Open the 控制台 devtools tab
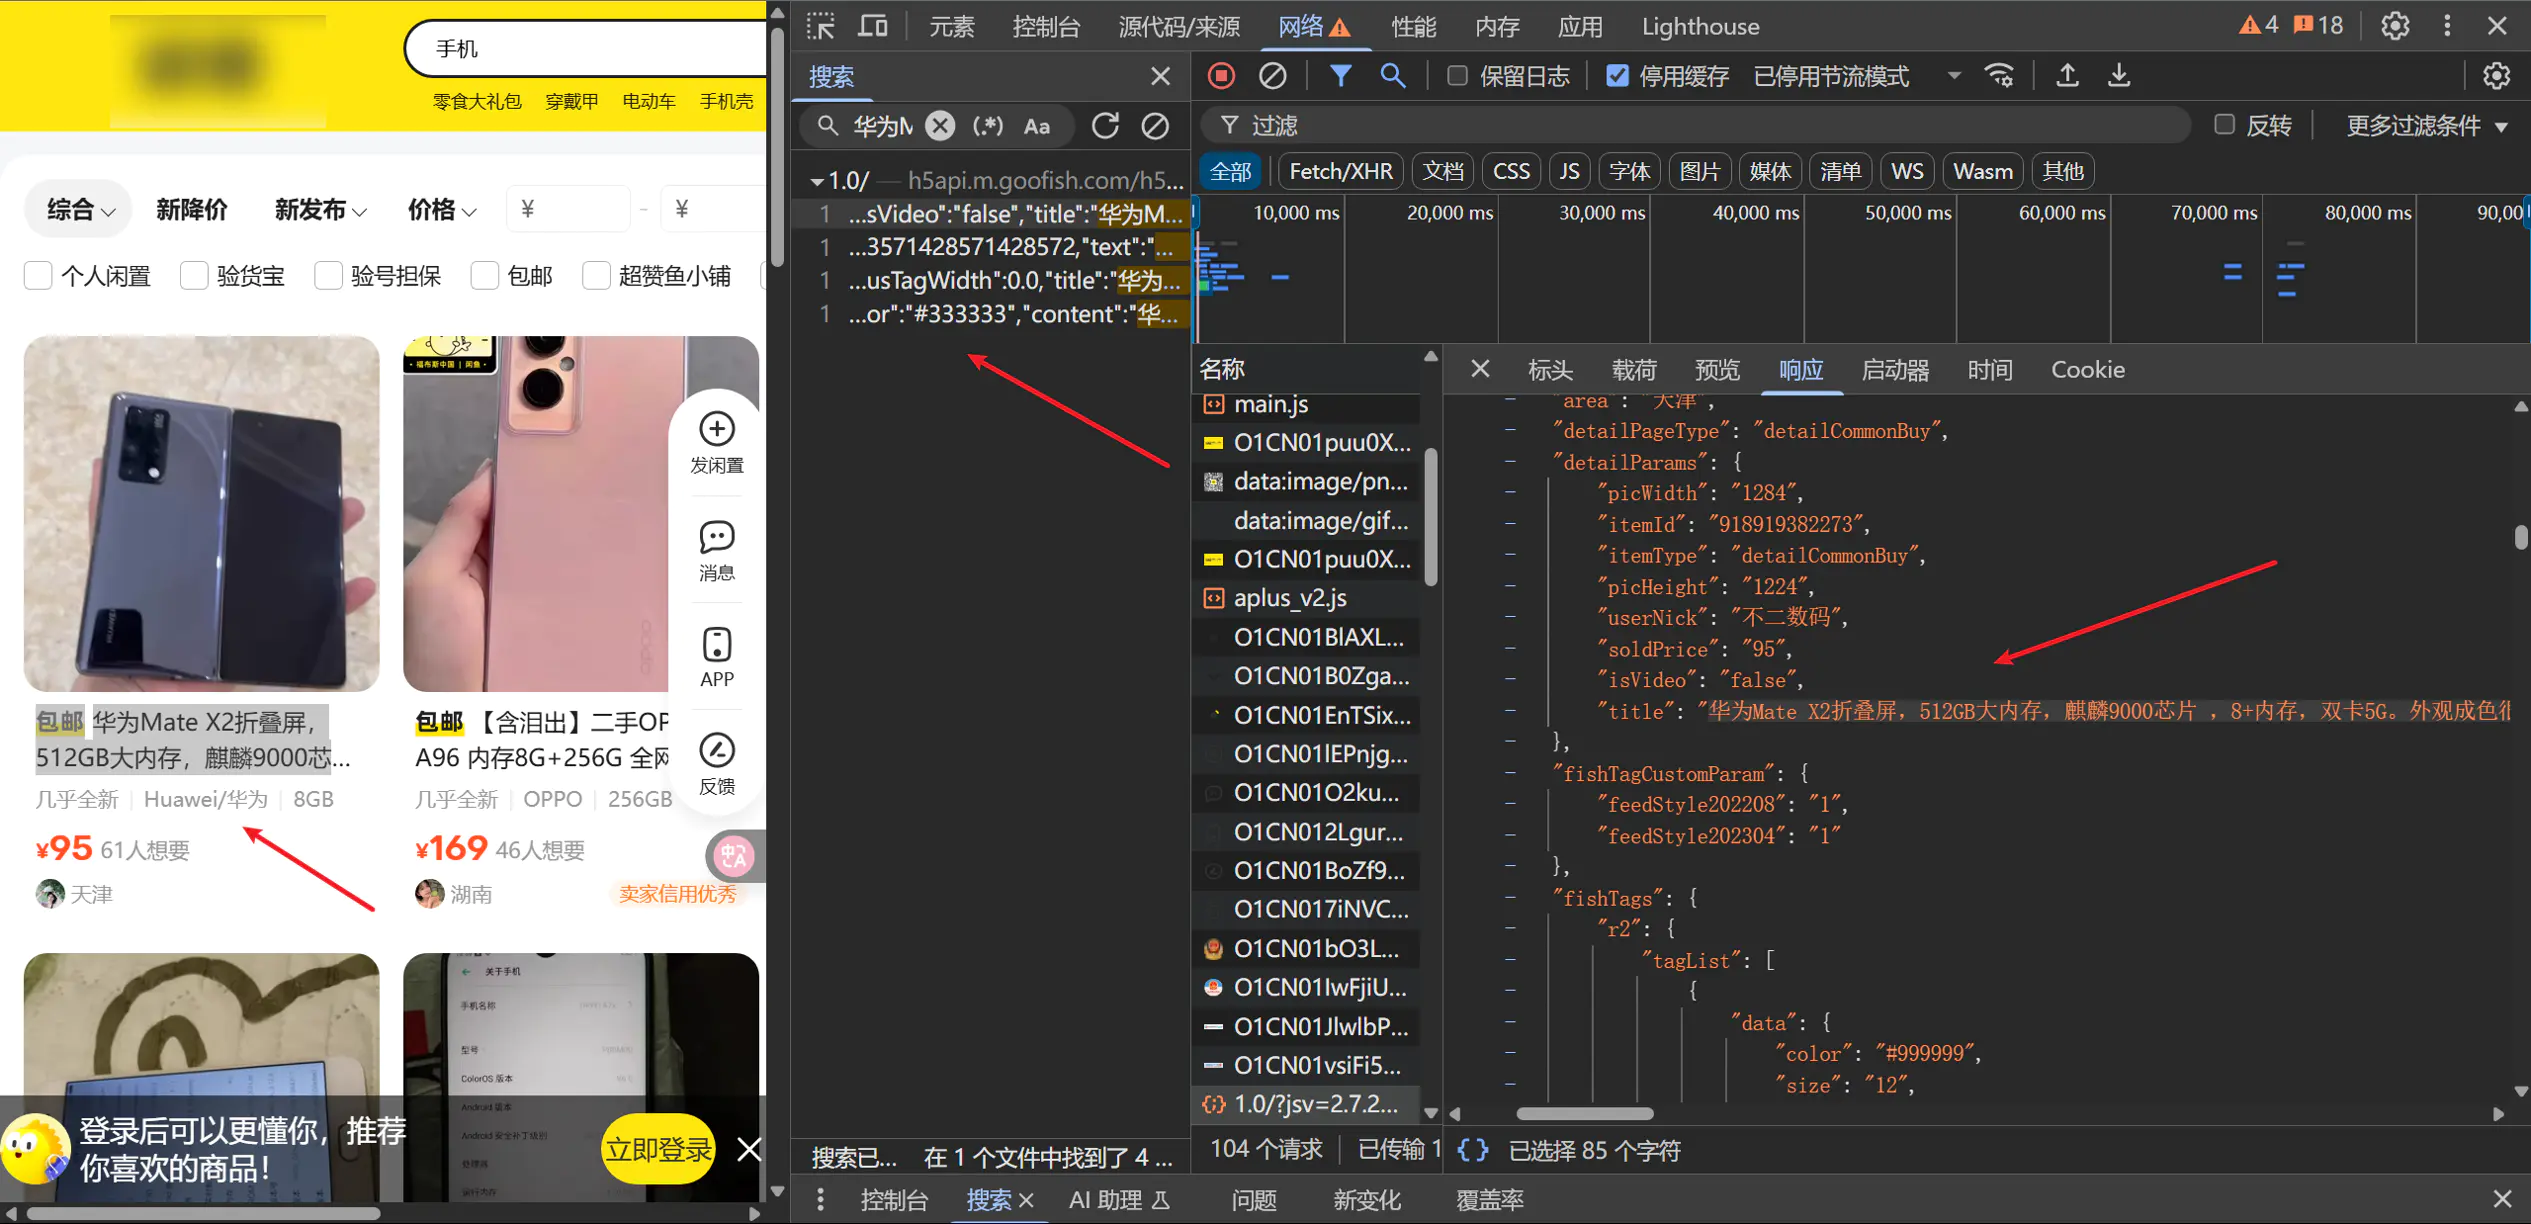 pos(1045,26)
